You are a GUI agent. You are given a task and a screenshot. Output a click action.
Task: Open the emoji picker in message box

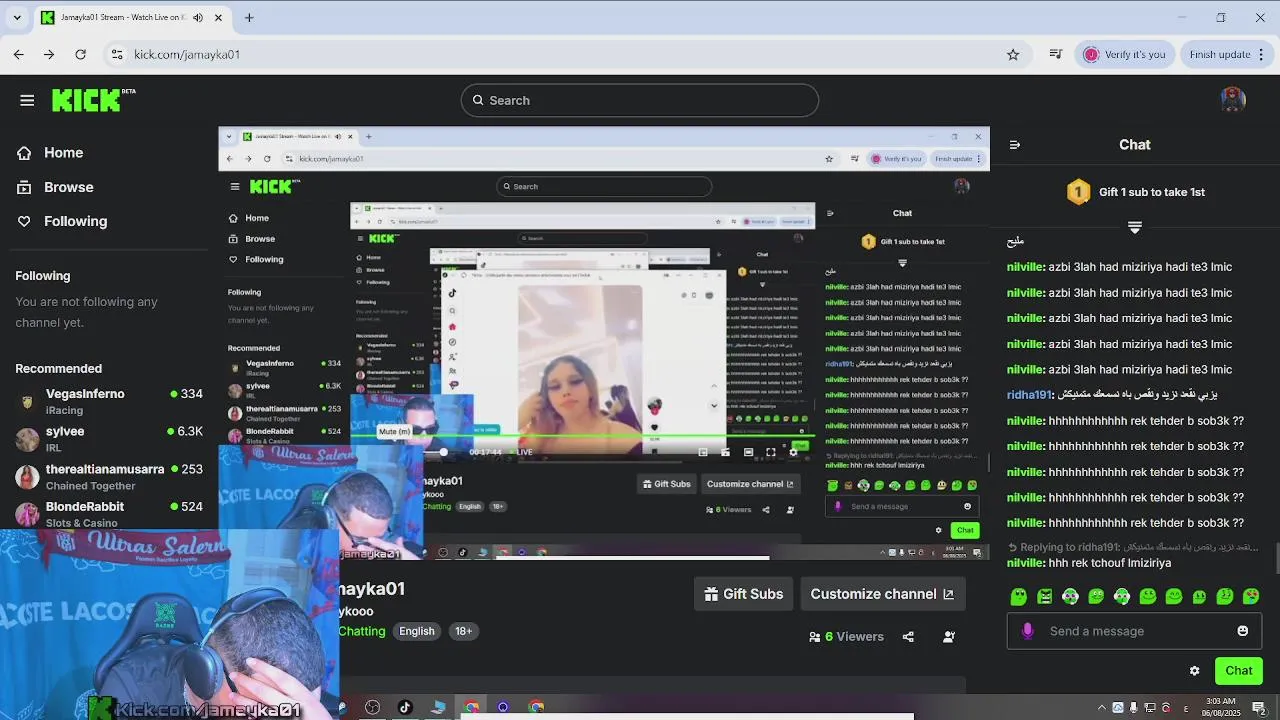(x=1243, y=631)
